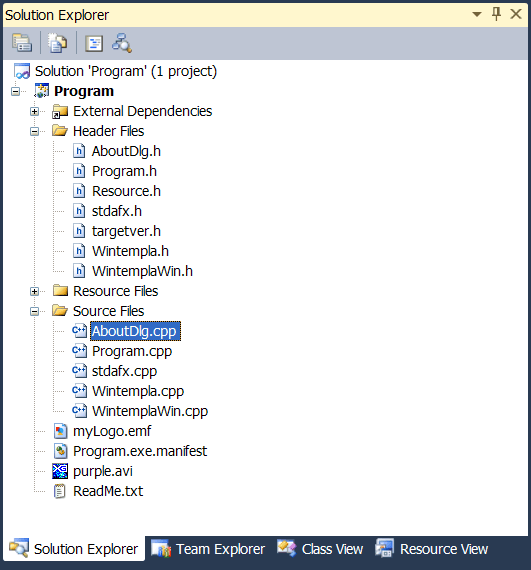The height and width of the screenshot is (570, 531).
Task: Collapse the Program project node
Action: pyautogui.click(x=15, y=91)
